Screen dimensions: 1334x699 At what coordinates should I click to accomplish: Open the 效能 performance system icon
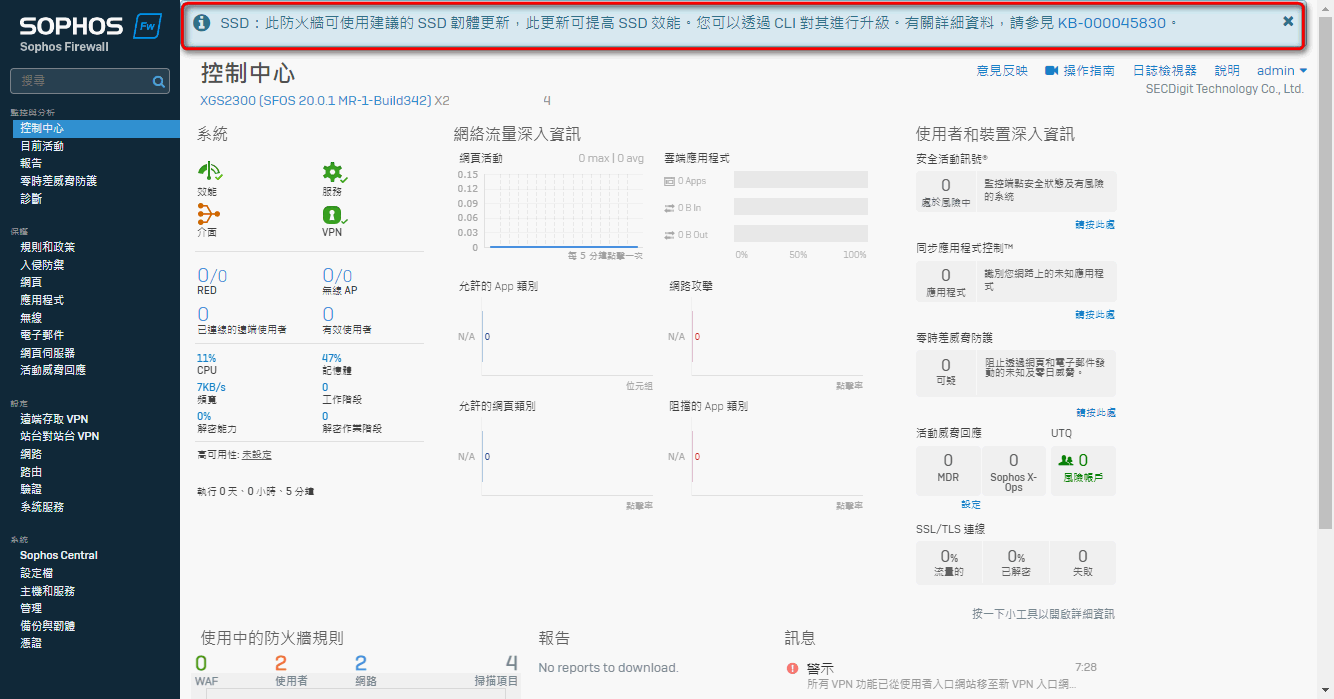point(209,172)
